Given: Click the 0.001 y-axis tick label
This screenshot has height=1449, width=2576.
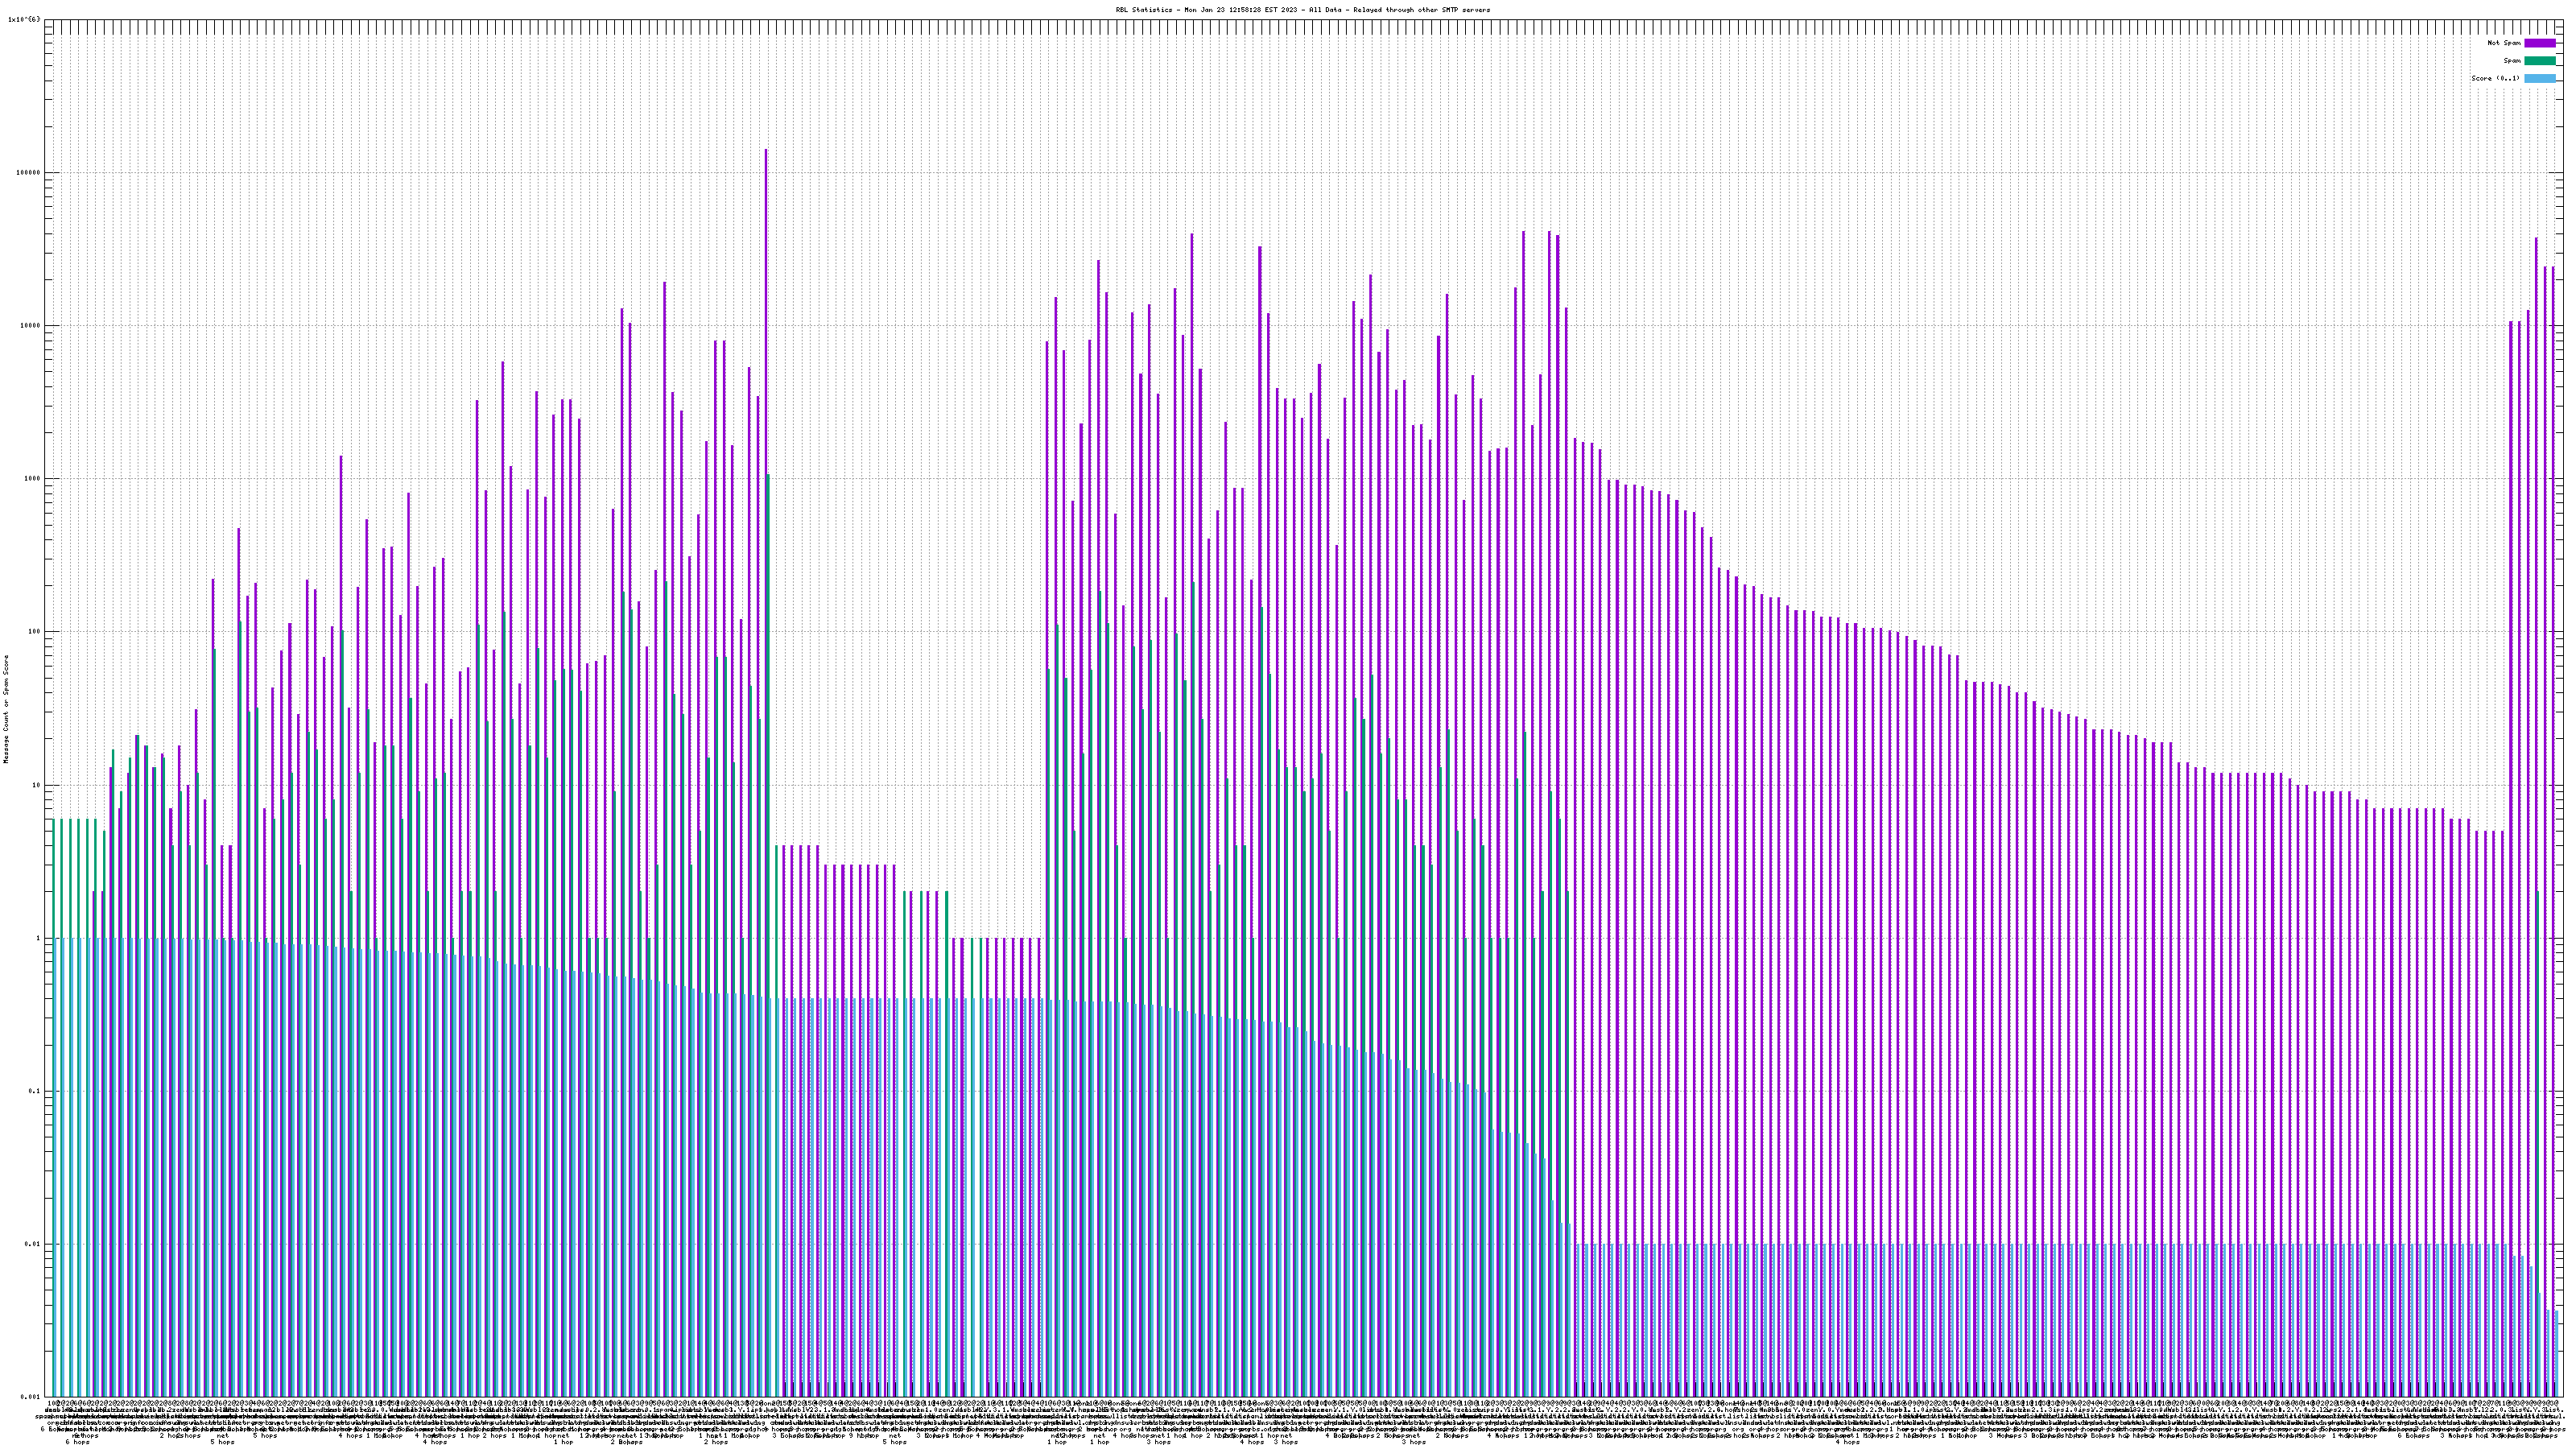Looking at the screenshot, I should click(31, 1396).
